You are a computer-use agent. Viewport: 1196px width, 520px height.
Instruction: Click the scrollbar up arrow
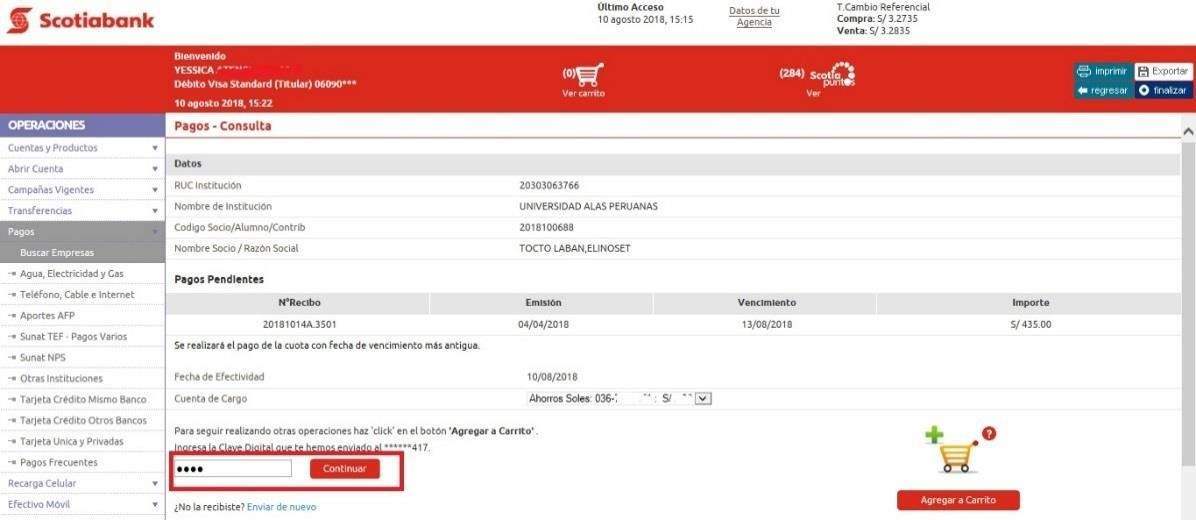(1188, 132)
